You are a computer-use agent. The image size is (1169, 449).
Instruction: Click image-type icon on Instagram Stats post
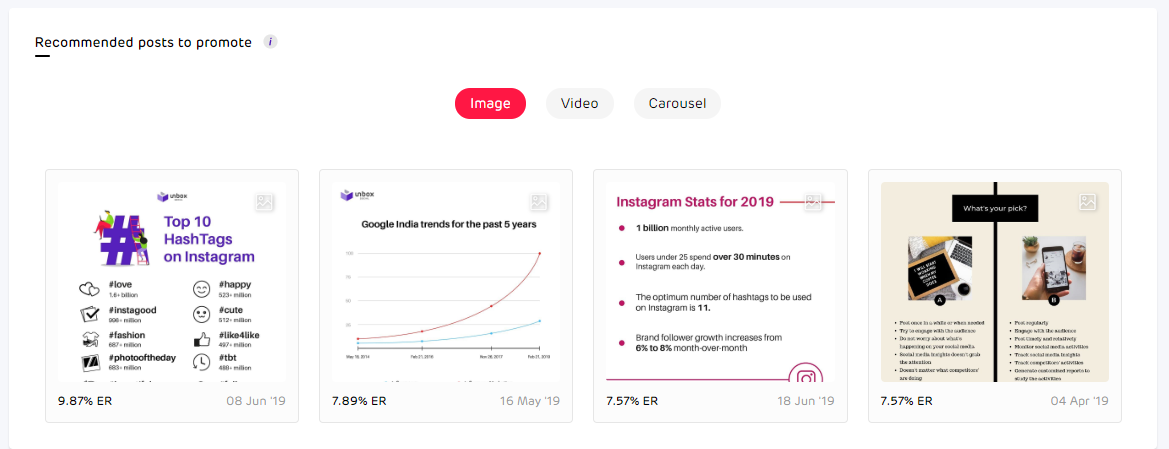pos(813,202)
